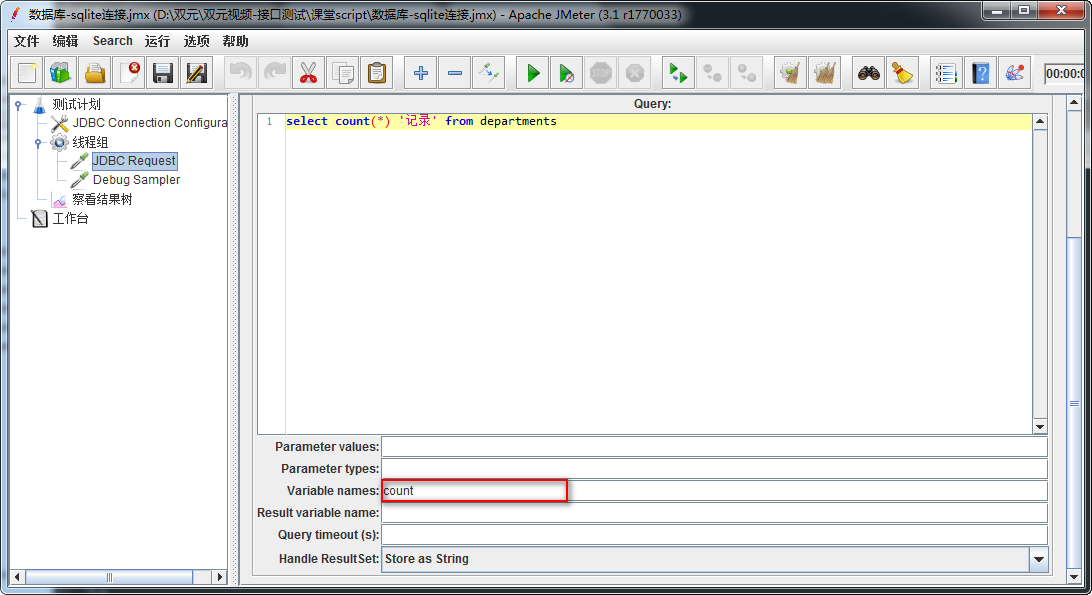The height and width of the screenshot is (595, 1092).
Task: Open the Search menu
Action: click(x=112, y=41)
